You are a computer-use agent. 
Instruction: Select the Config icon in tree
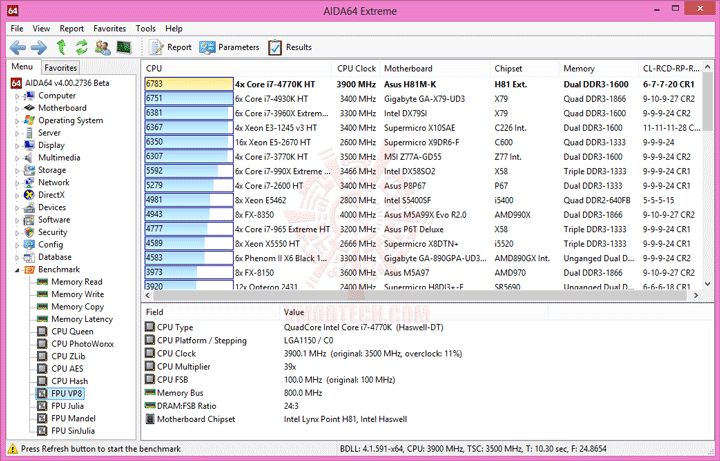29,245
